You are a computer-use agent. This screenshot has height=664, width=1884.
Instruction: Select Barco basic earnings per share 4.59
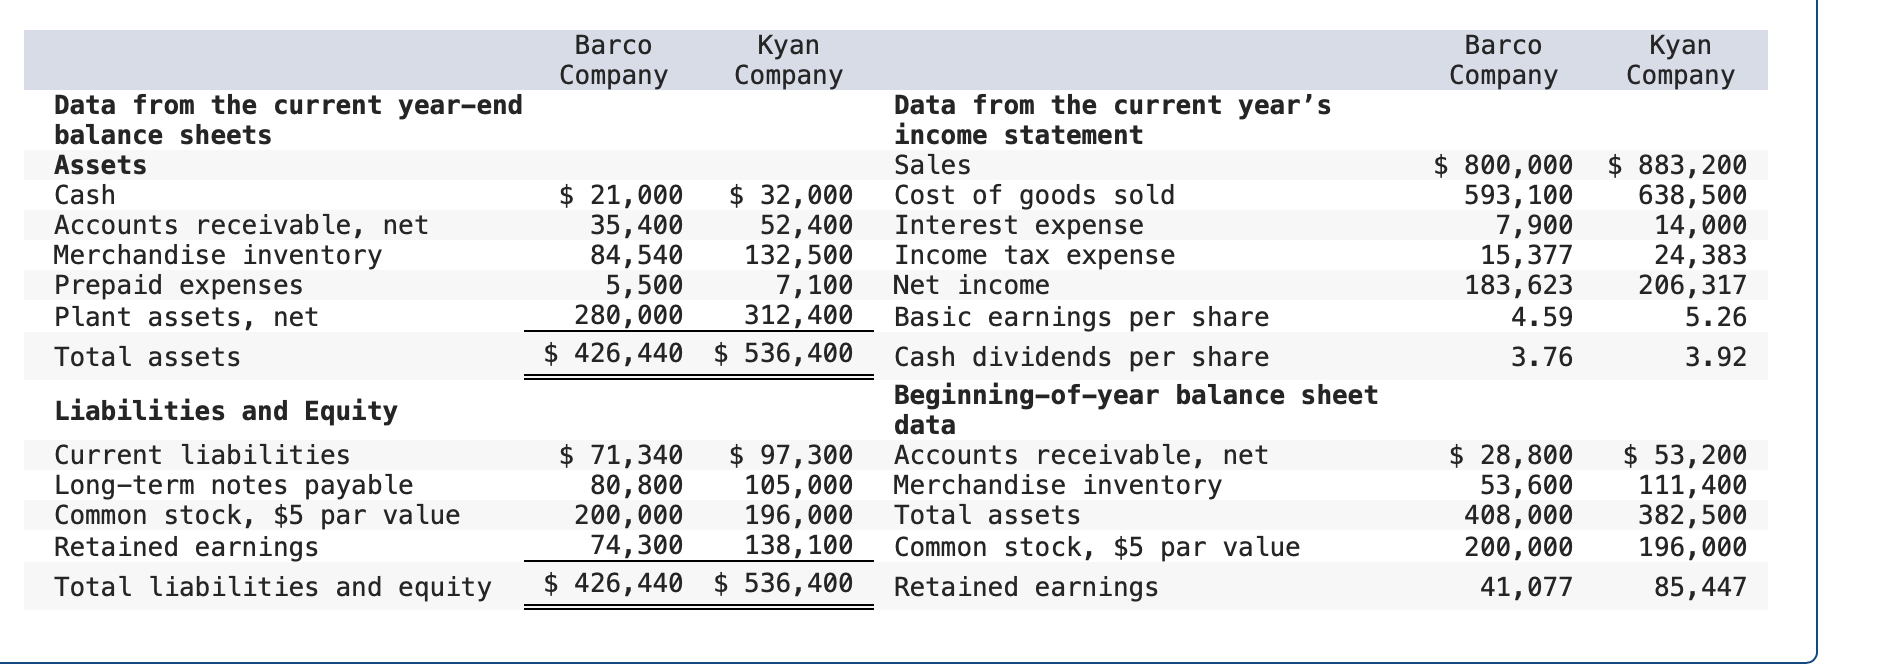click(x=1542, y=317)
